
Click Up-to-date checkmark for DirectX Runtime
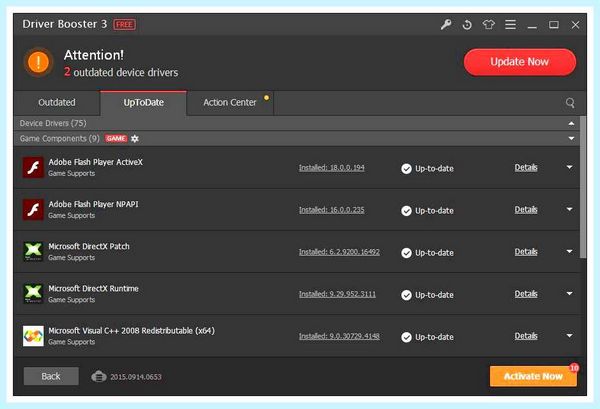point(406,295)
